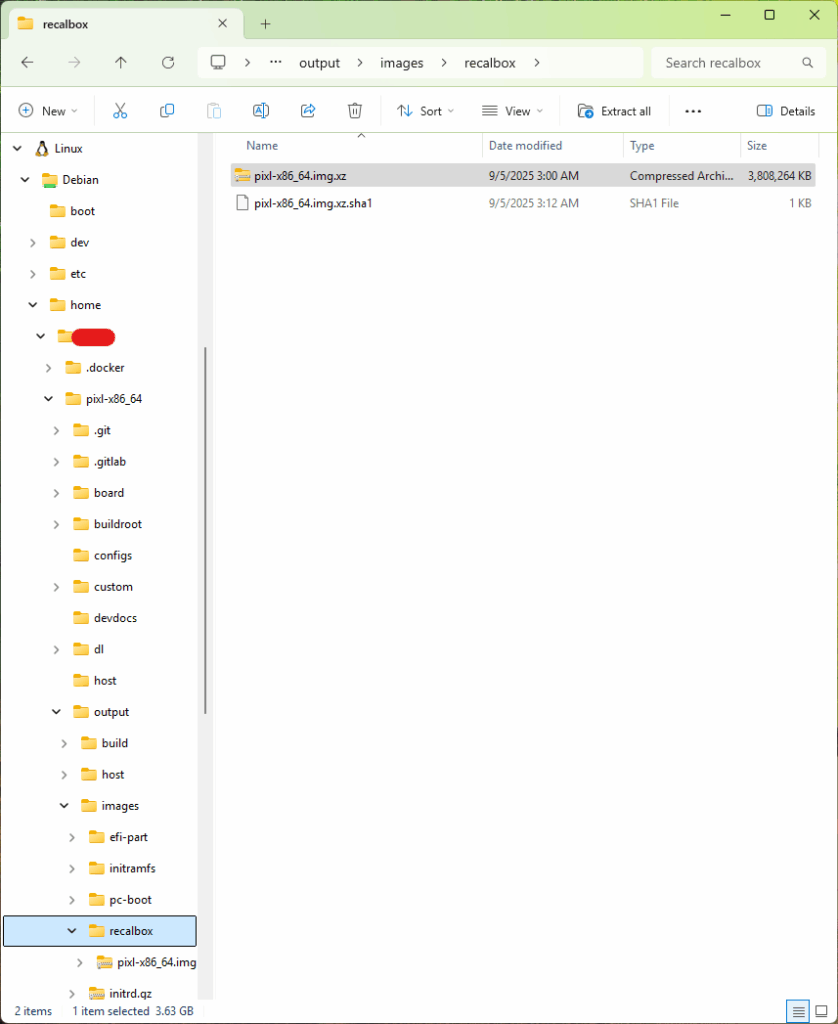Viewport: 838px width, 1024px height.
Task: Select the boot folder in the tree
Action: 82,211
